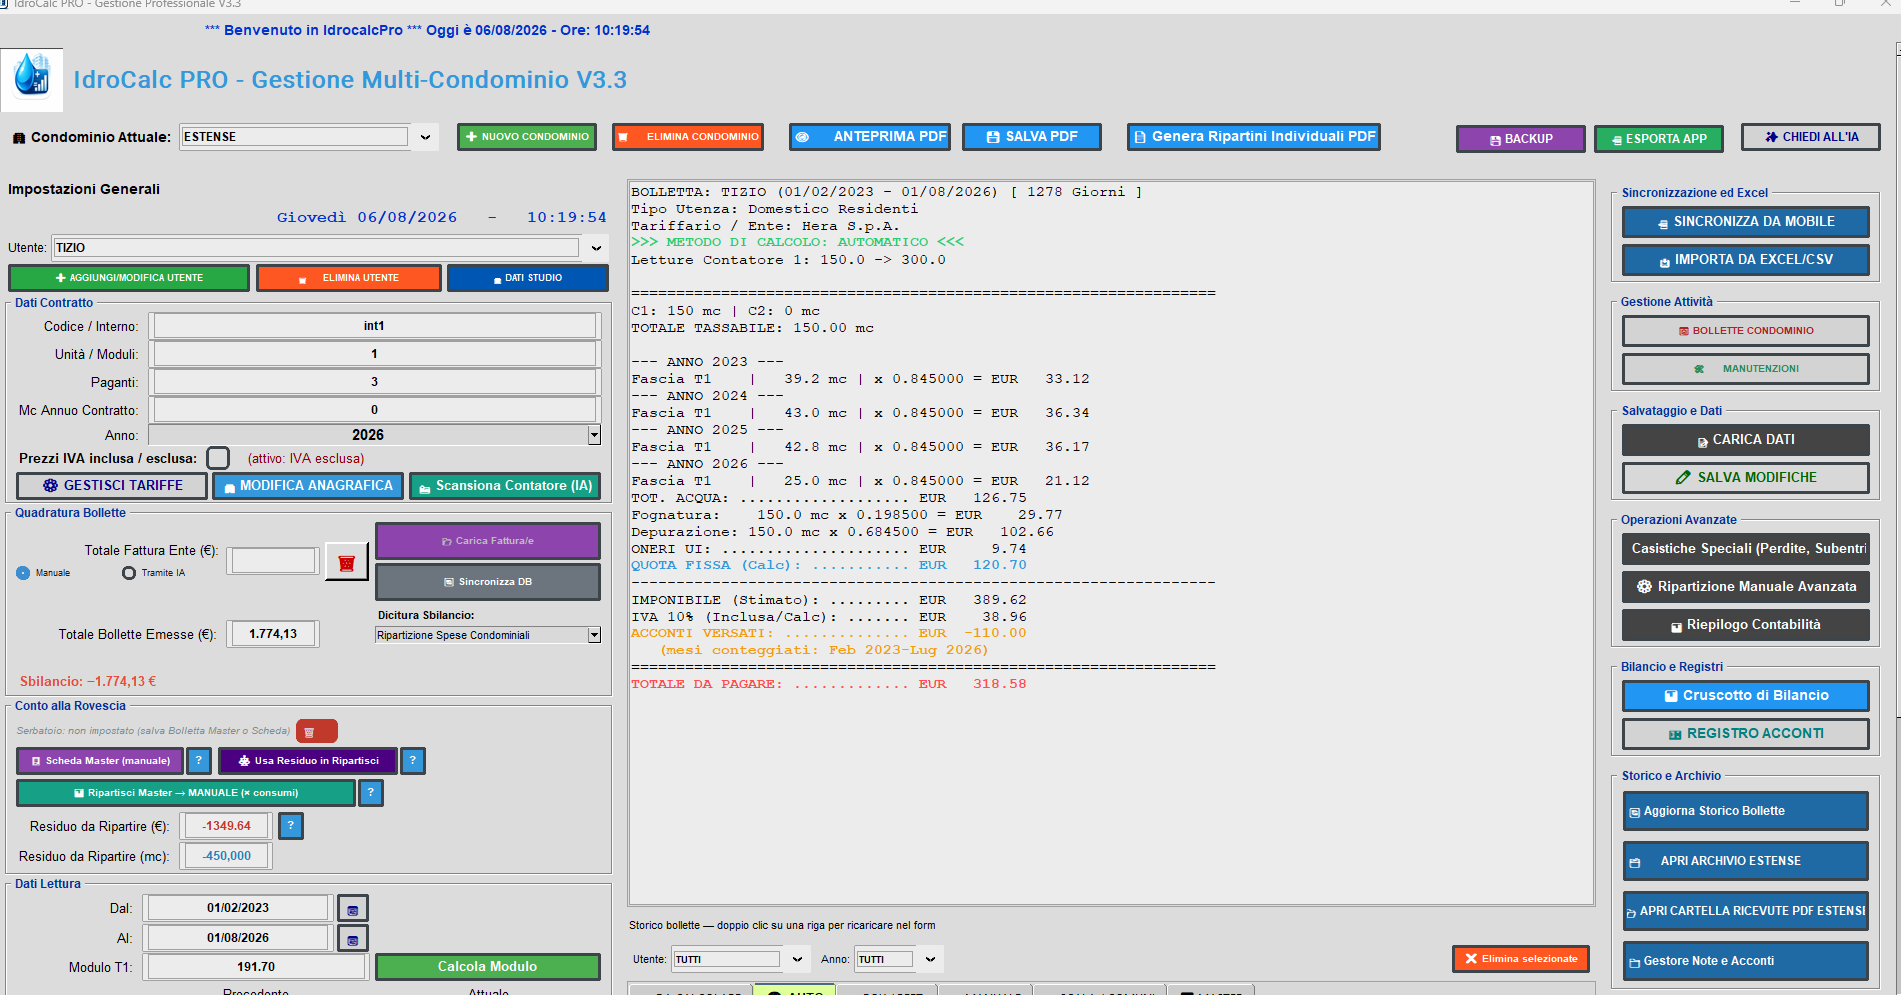This screenshot has height=995, width=1901.
Task: Open the Anno 2026 dropdown
Action: pos(594,435)
